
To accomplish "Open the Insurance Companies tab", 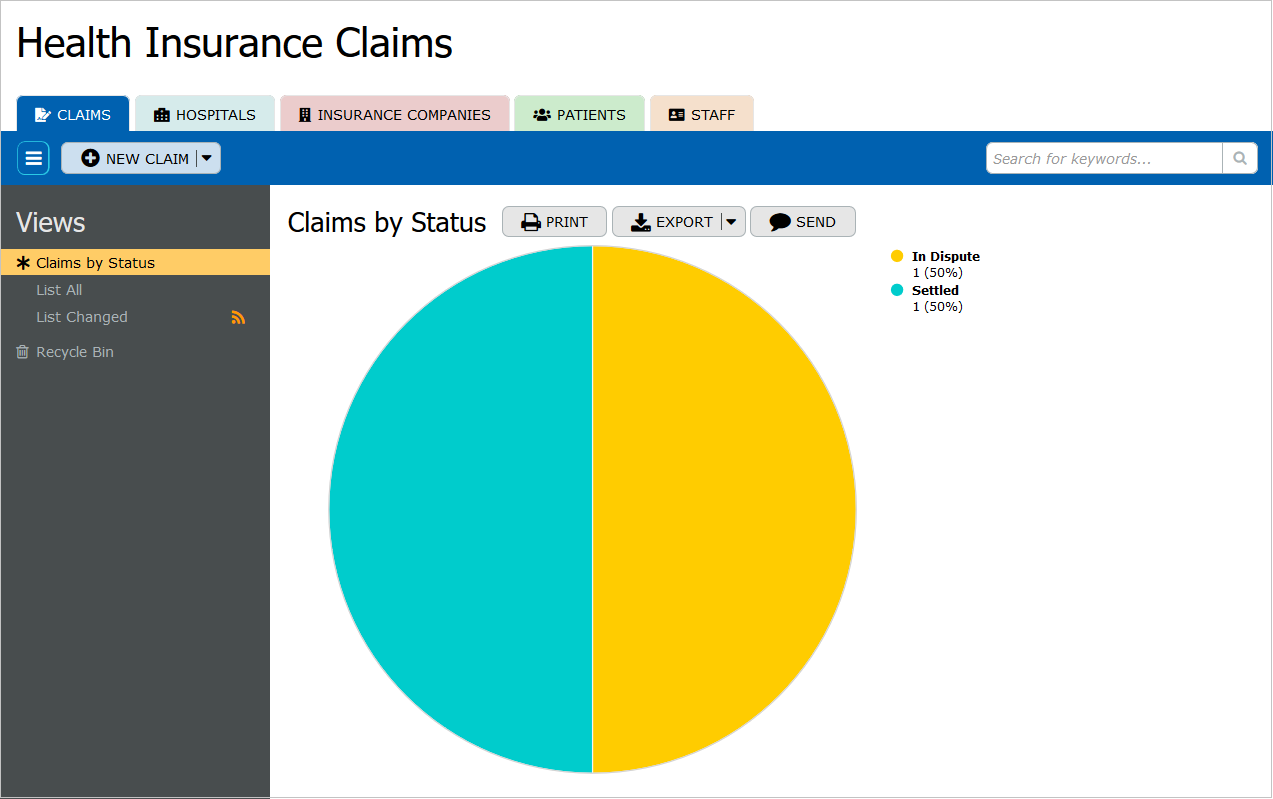I will (x=395, y=115).
